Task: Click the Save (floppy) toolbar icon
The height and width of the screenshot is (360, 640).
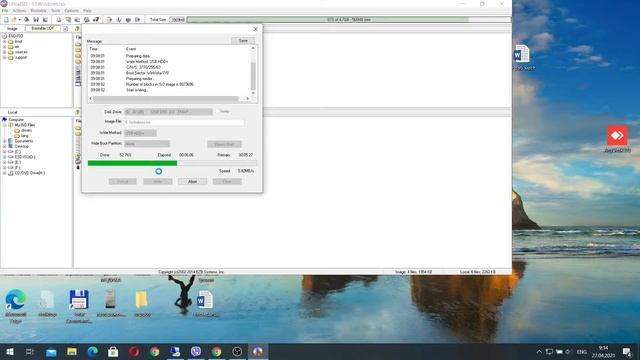Action: [x=36, y=20]
